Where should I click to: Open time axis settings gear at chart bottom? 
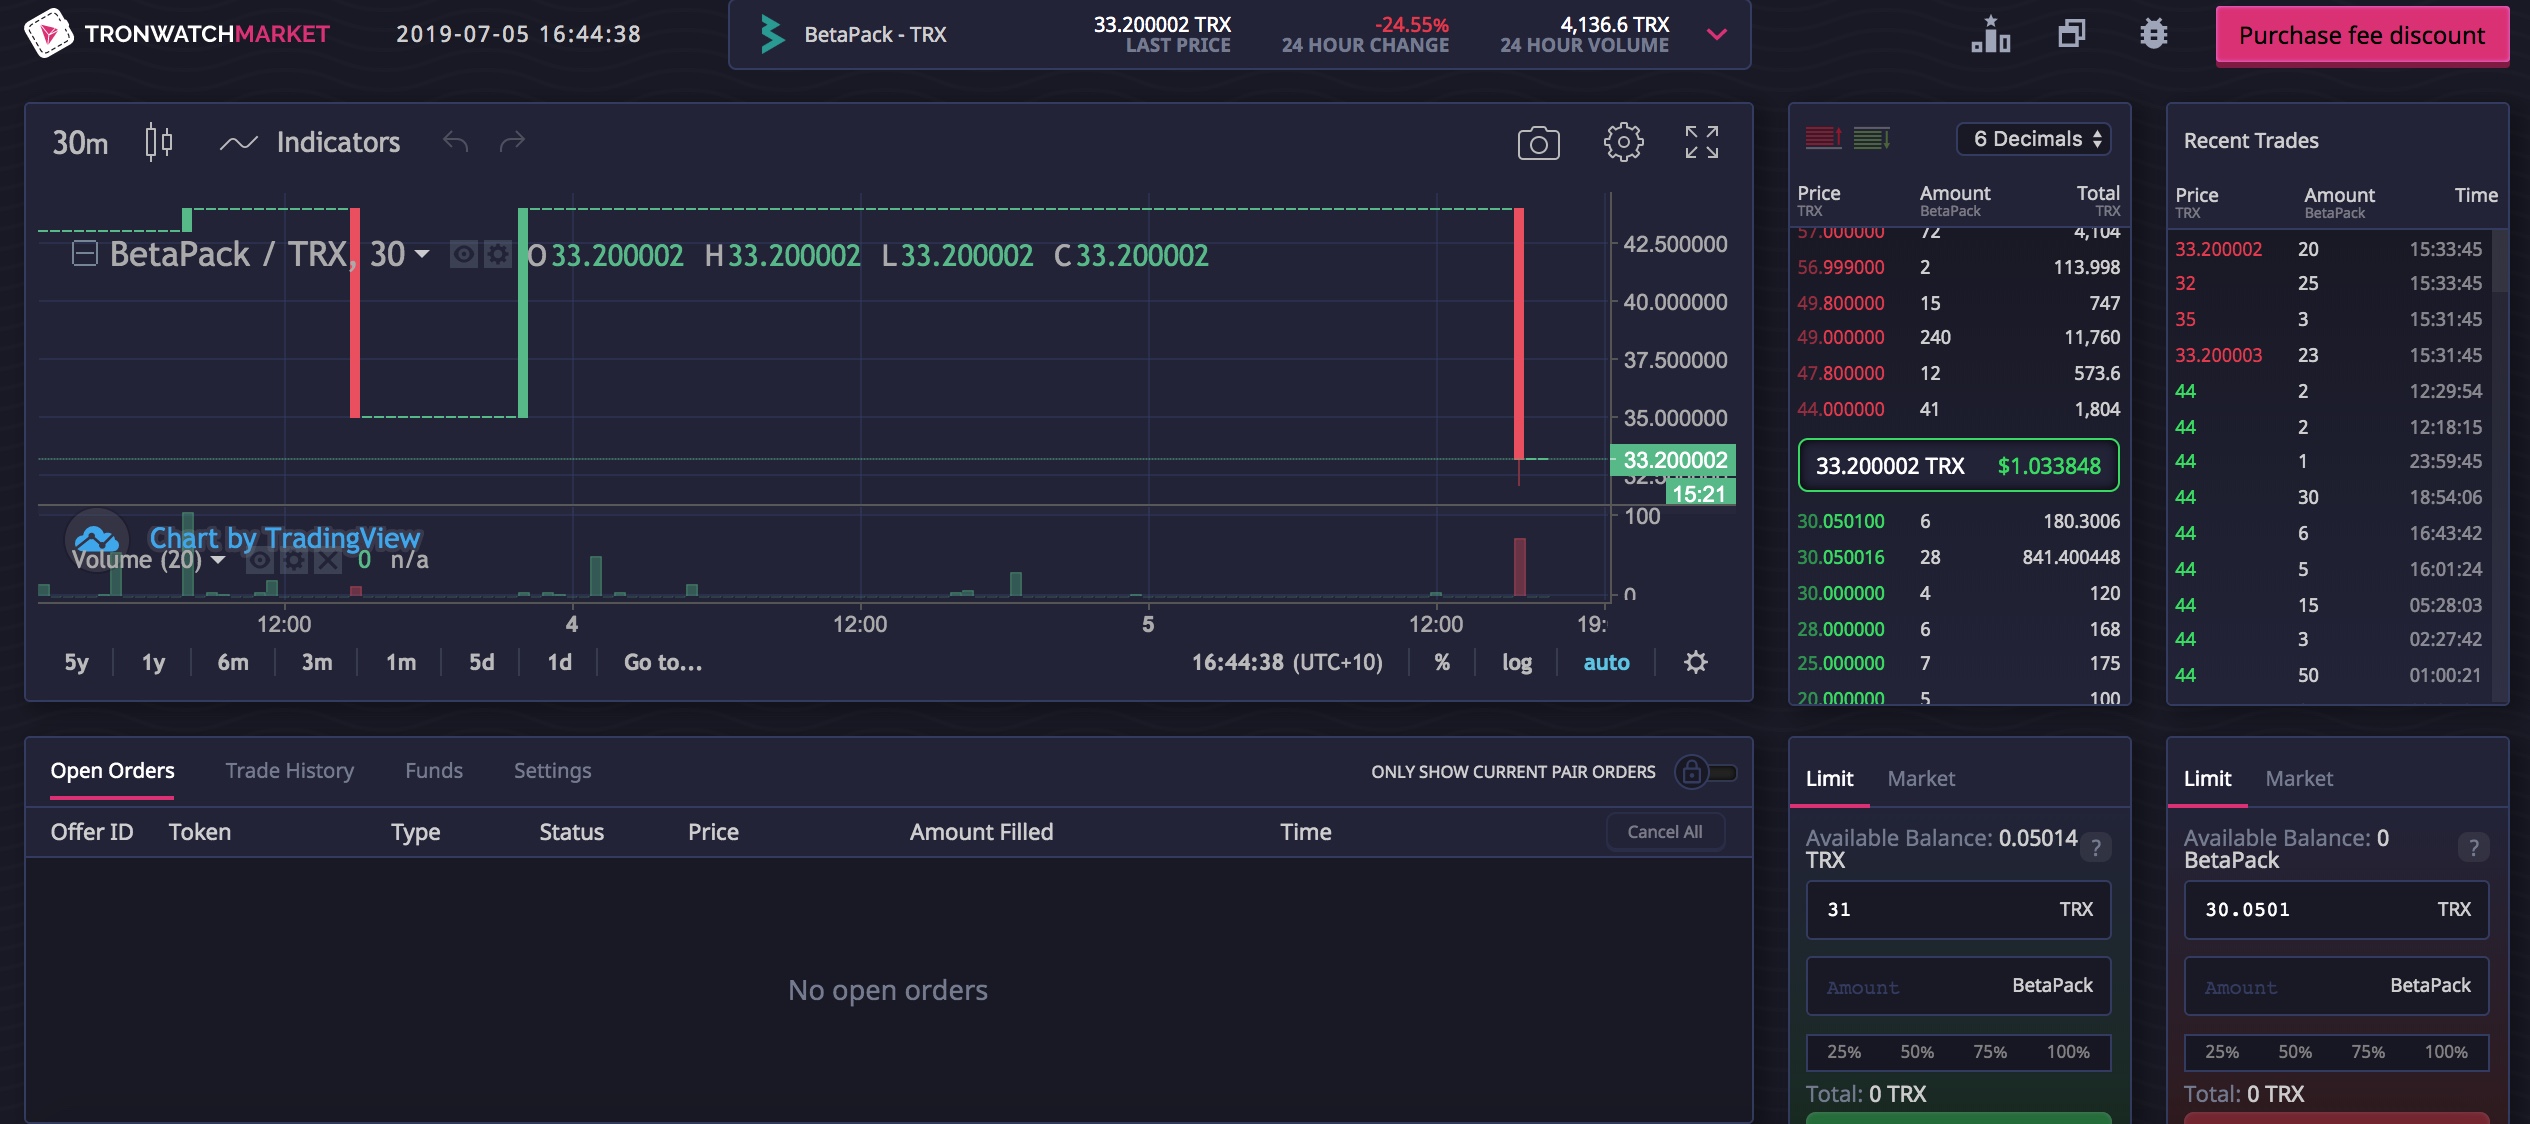pos(1696,662)
